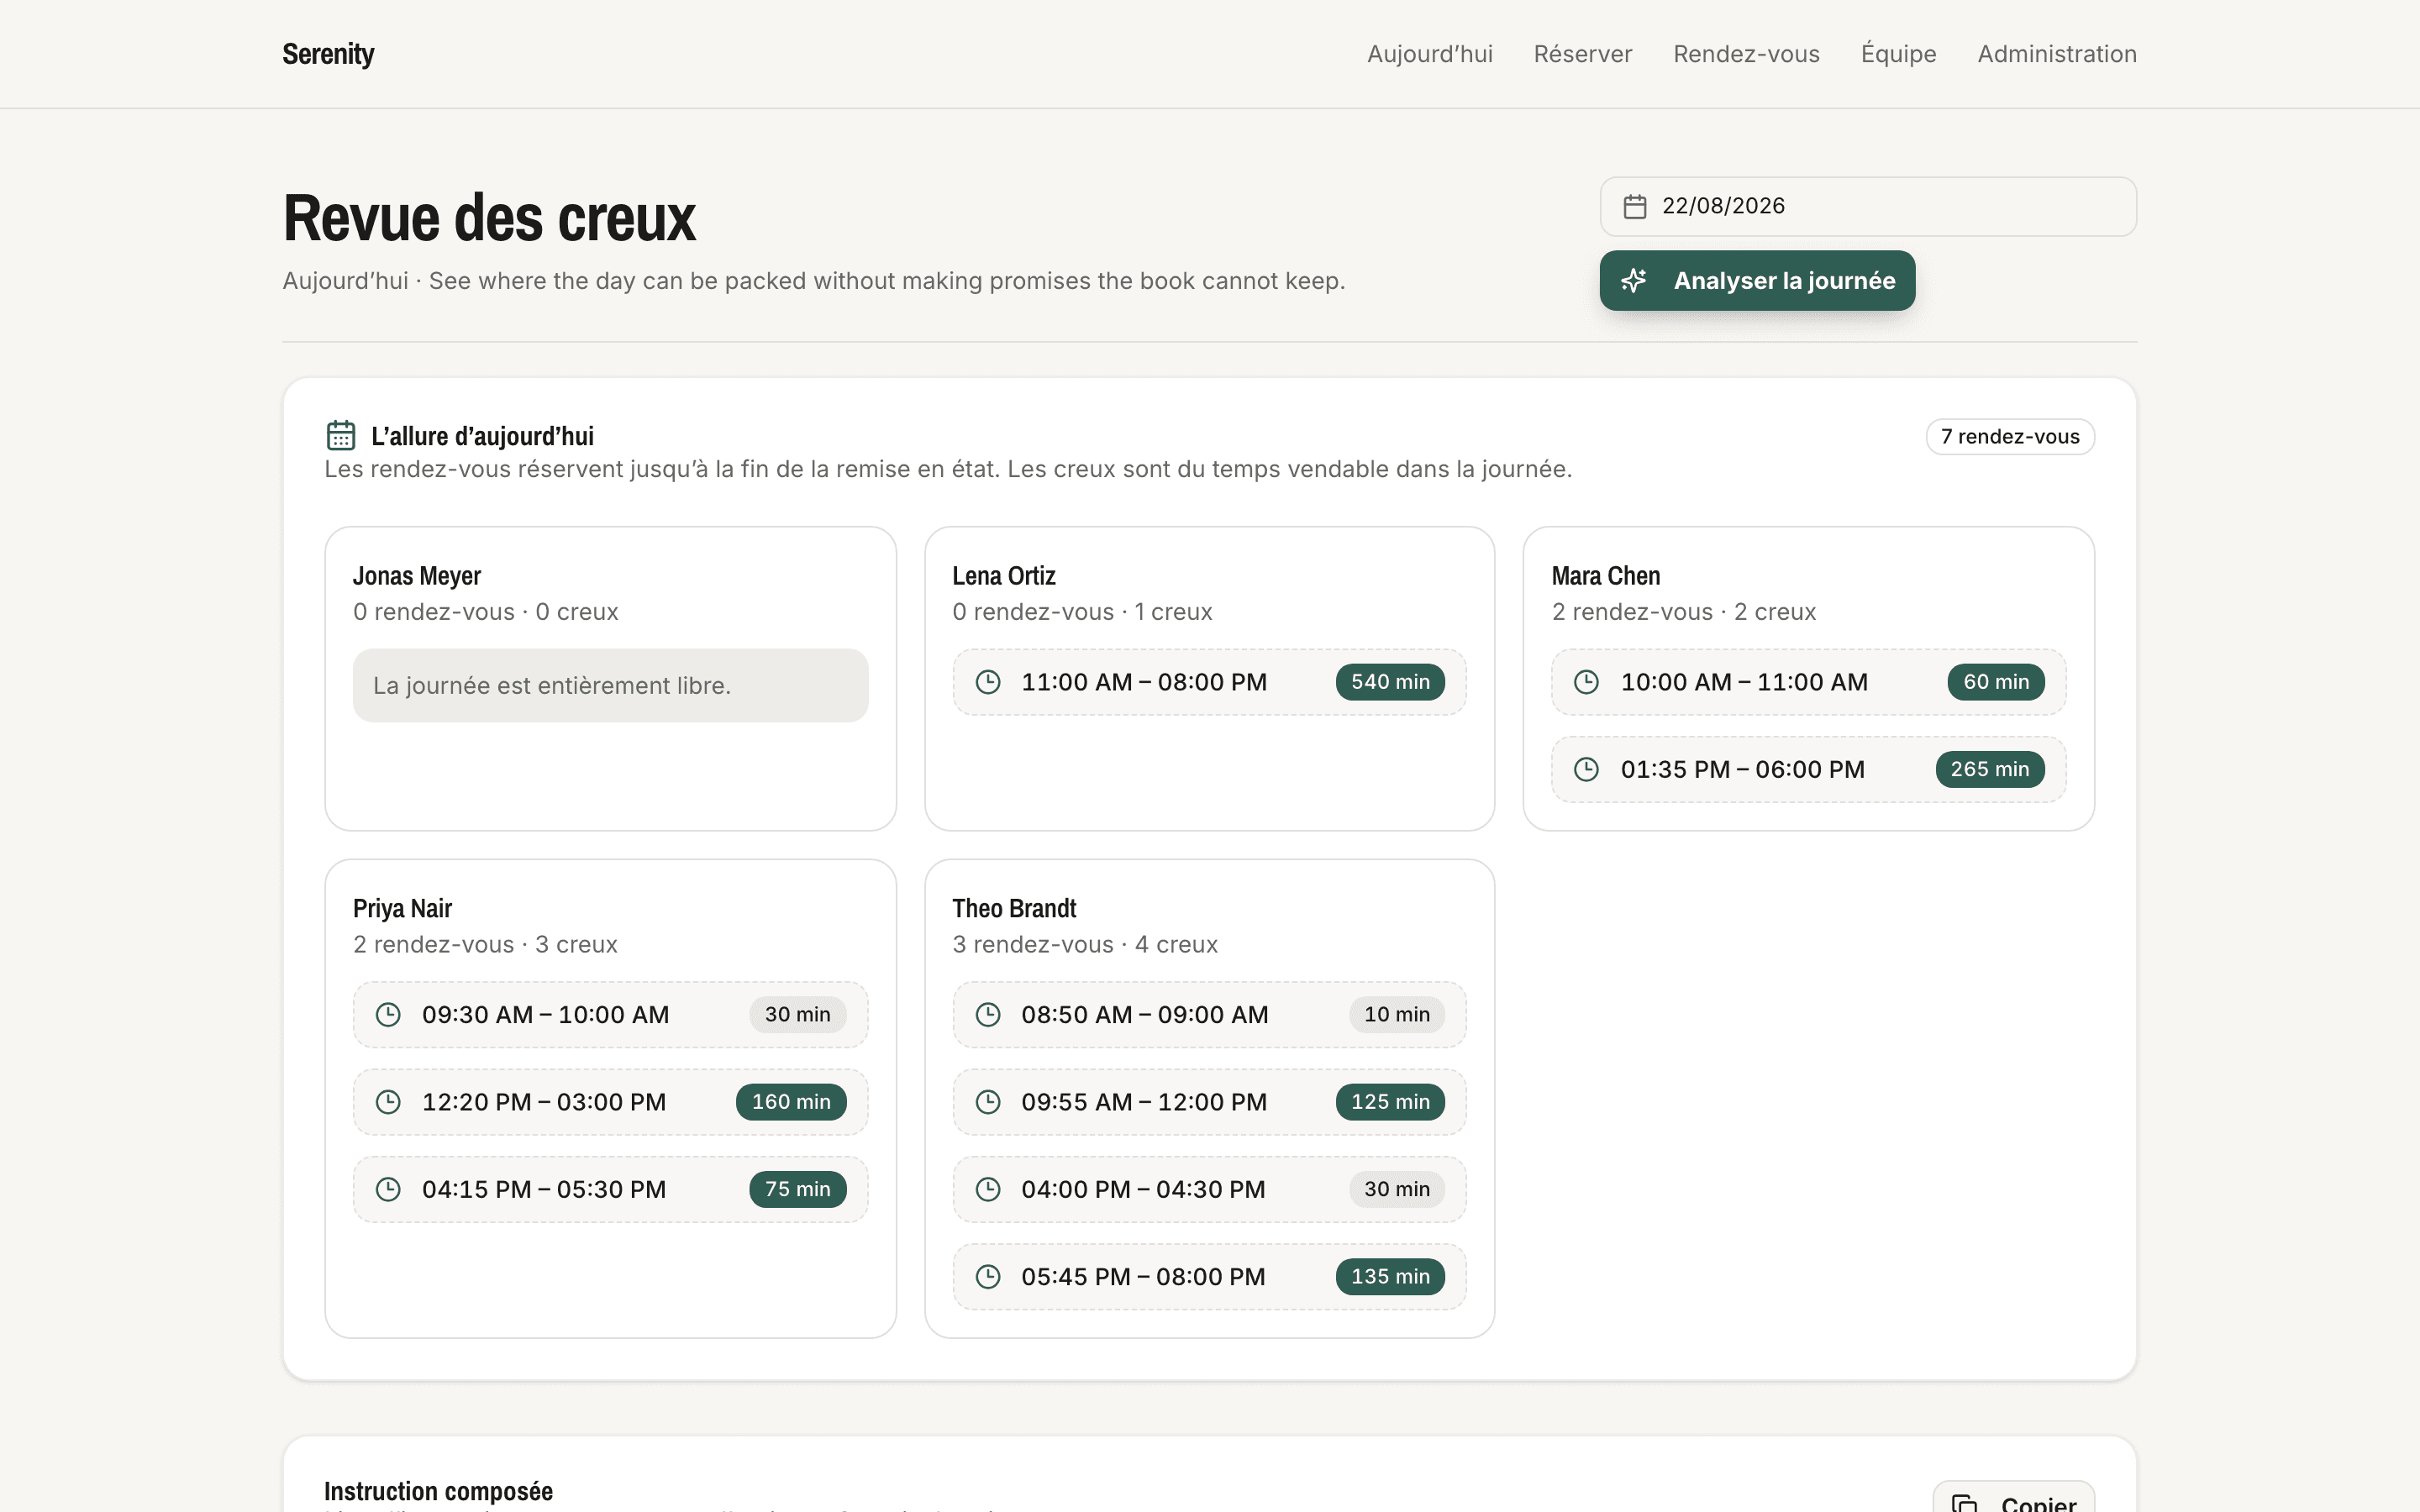The height and width of the screenshot is (1512, 2420).
Task: Click clock icon on 08:50 AM – 09:00 AM row
Action: coord(987,1015)
